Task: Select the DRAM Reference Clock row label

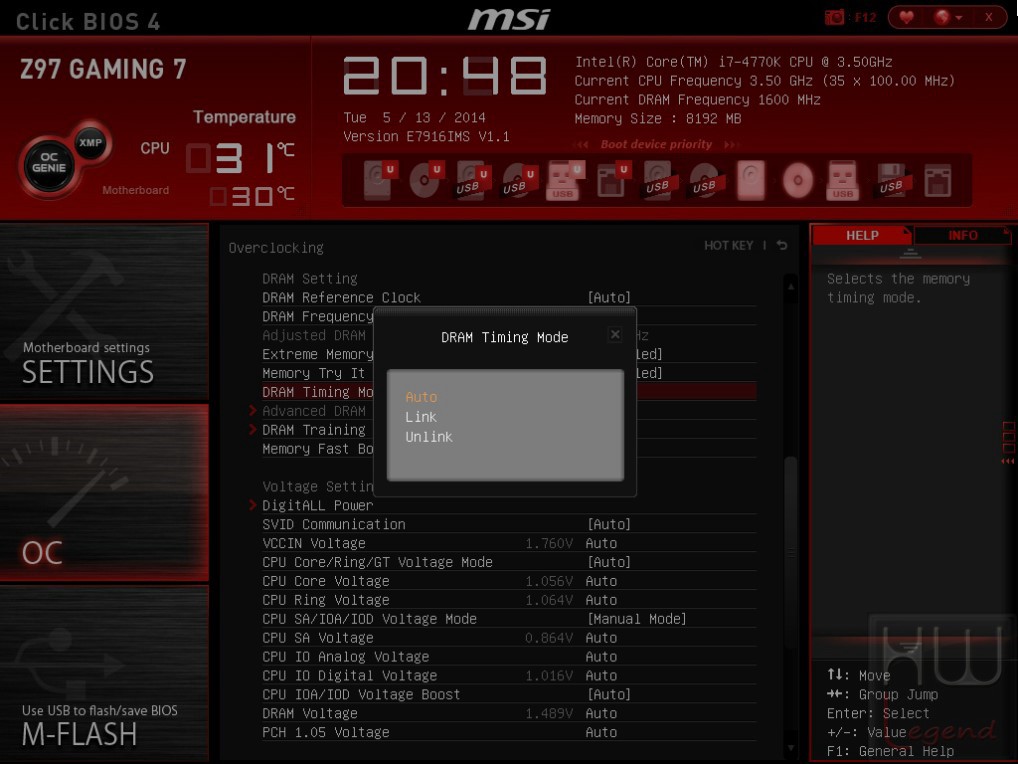Action: pos(341,297)
